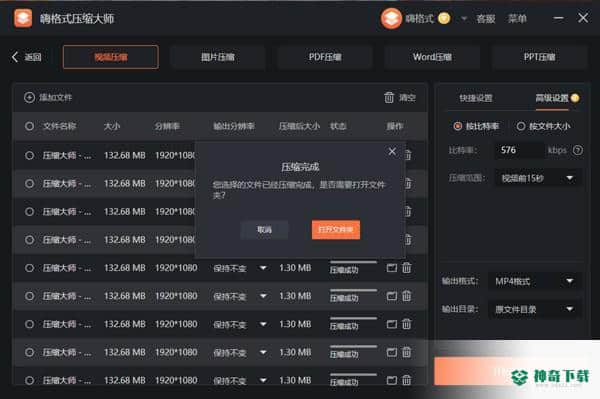This screenshot has height=399, width=600.
Task: Open the 嗨格式 user avatar
Action: point(391,18)
